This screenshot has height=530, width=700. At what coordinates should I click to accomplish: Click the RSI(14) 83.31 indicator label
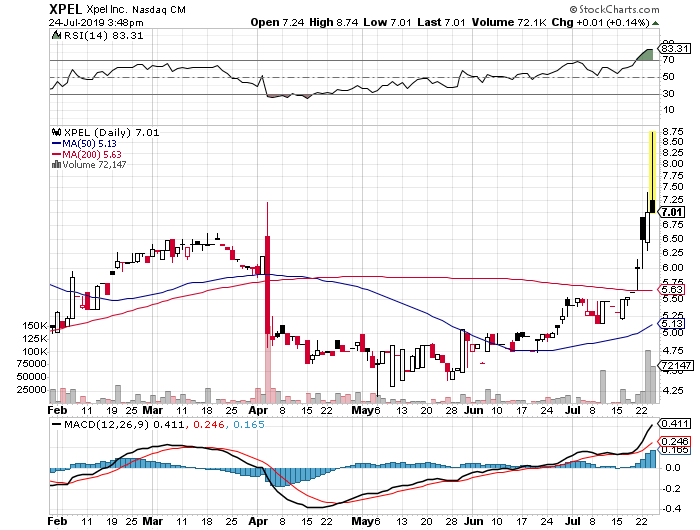pyautogui.click(x=103, y=36)
